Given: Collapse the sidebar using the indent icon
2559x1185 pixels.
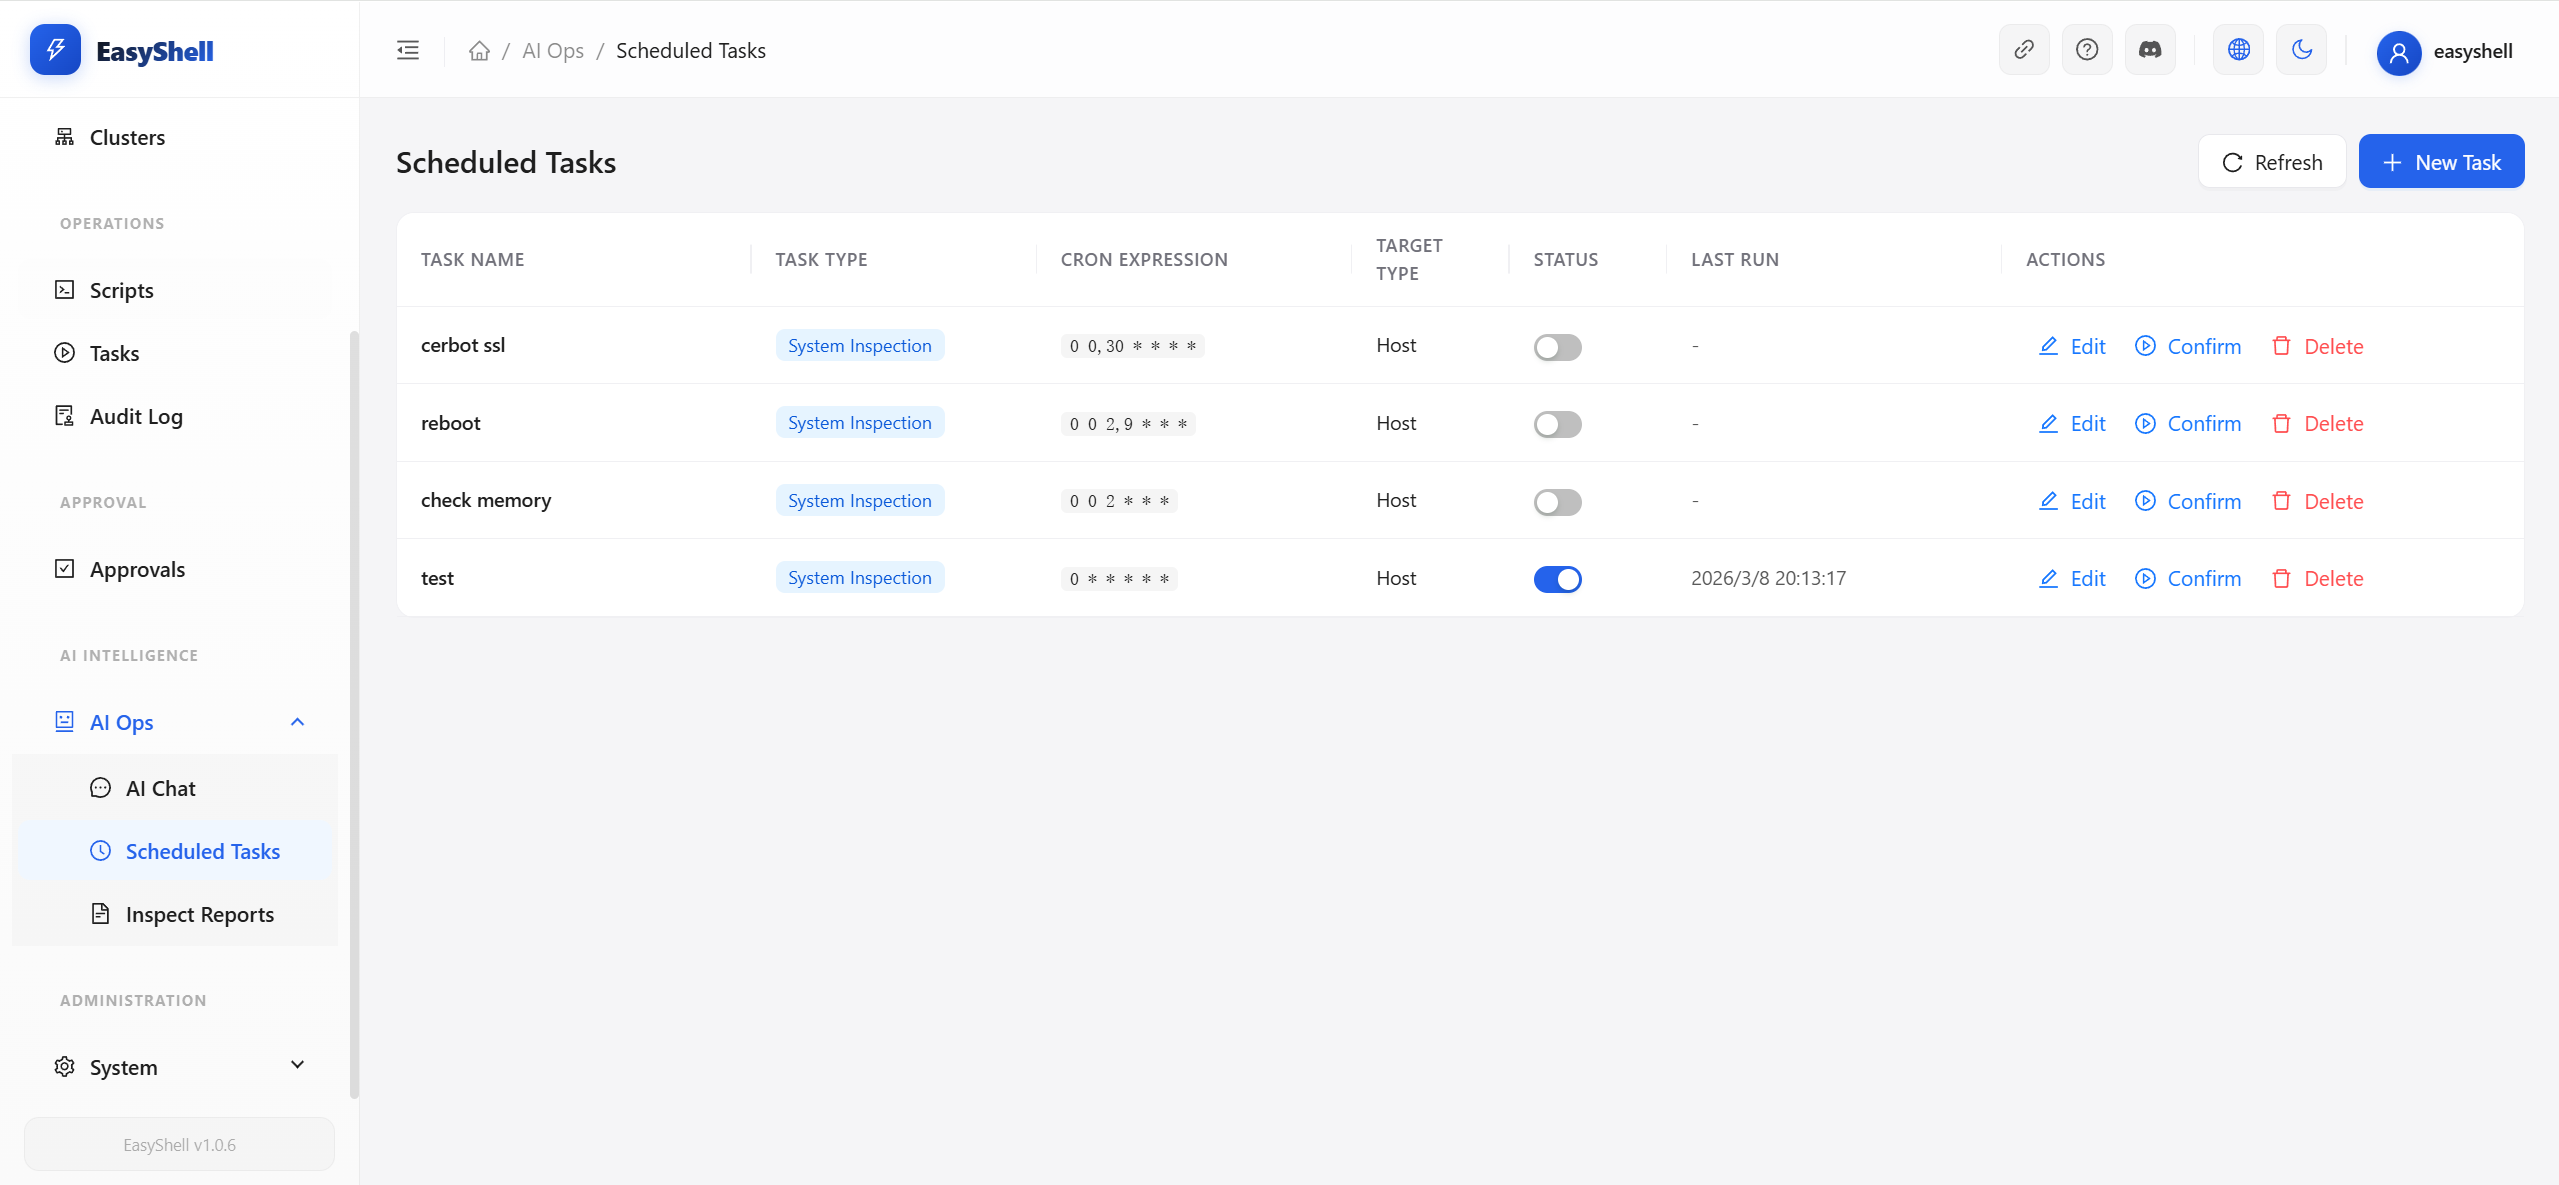Looking at the screenshot, I should (407, 49).
